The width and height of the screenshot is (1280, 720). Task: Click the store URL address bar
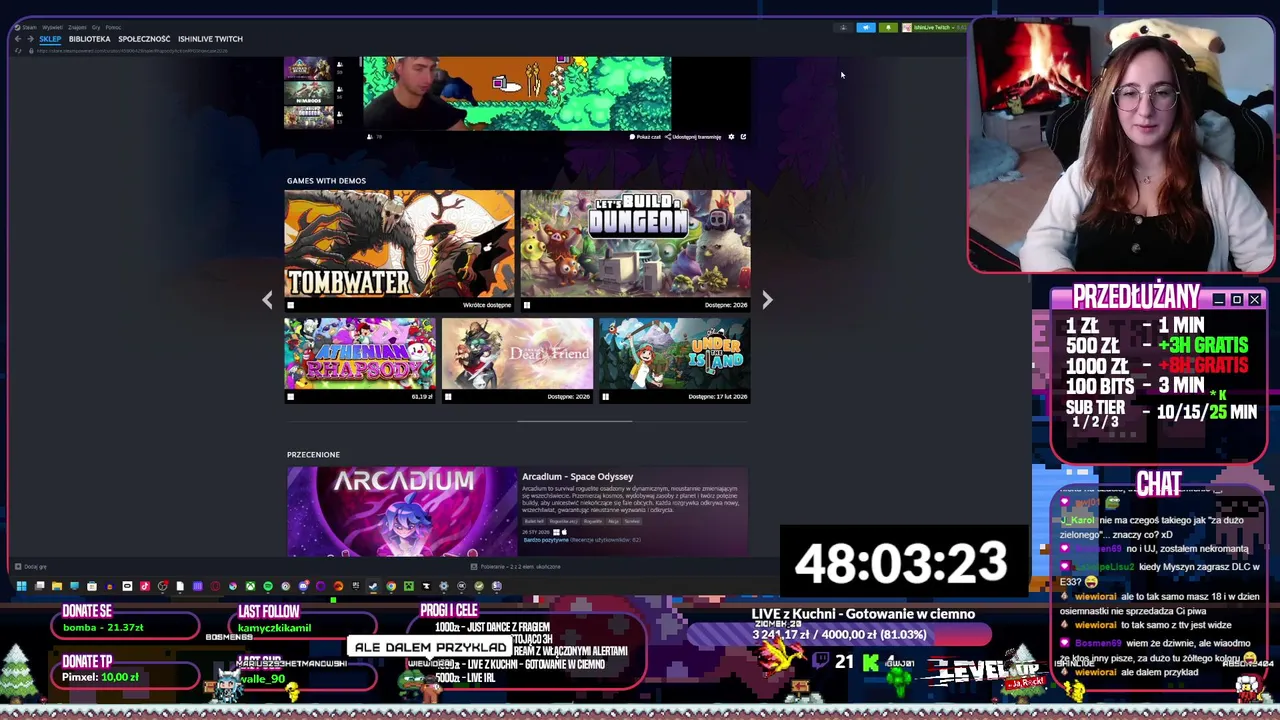[x=132, y=51]
